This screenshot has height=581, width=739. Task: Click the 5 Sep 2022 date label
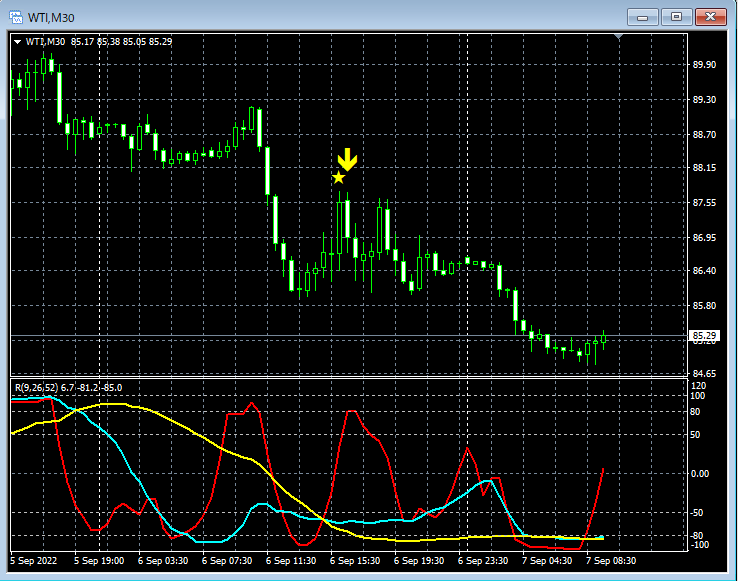pos(33,561)
